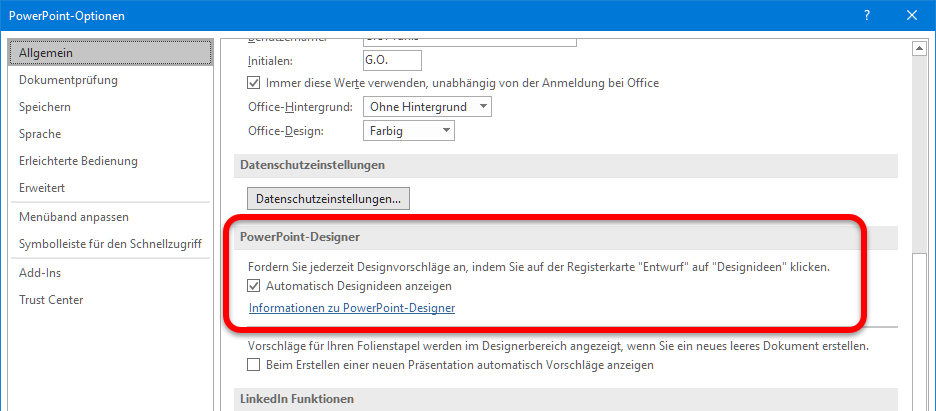Toggle 'Immer diese Werte verwenden' checkbox
936x411 pixels.
(254, 83)
